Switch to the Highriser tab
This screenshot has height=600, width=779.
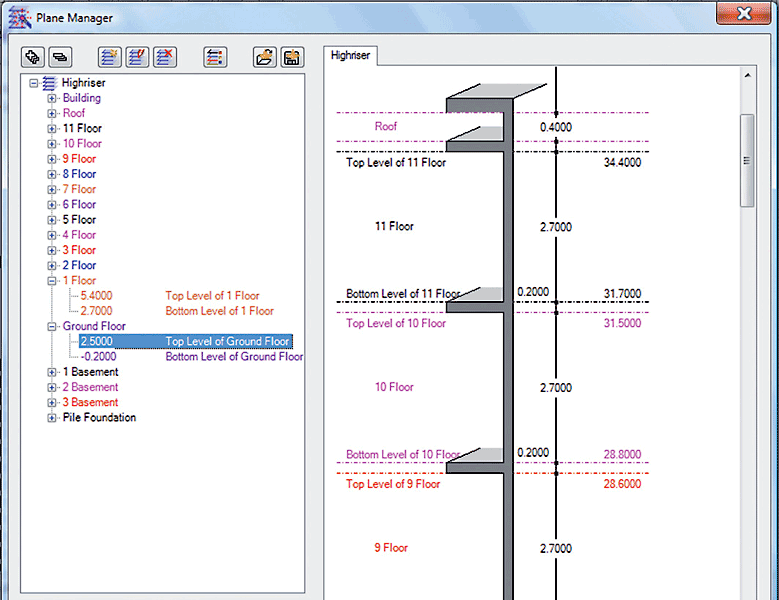350,56
